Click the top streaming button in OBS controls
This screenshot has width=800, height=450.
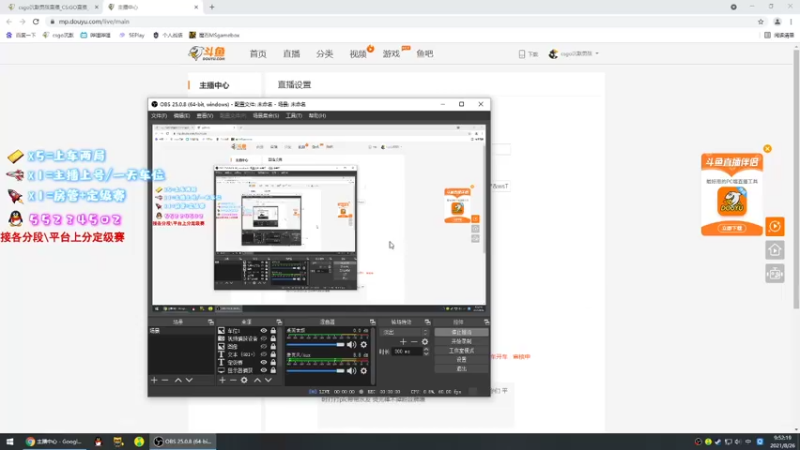click(x=461, y=332)
